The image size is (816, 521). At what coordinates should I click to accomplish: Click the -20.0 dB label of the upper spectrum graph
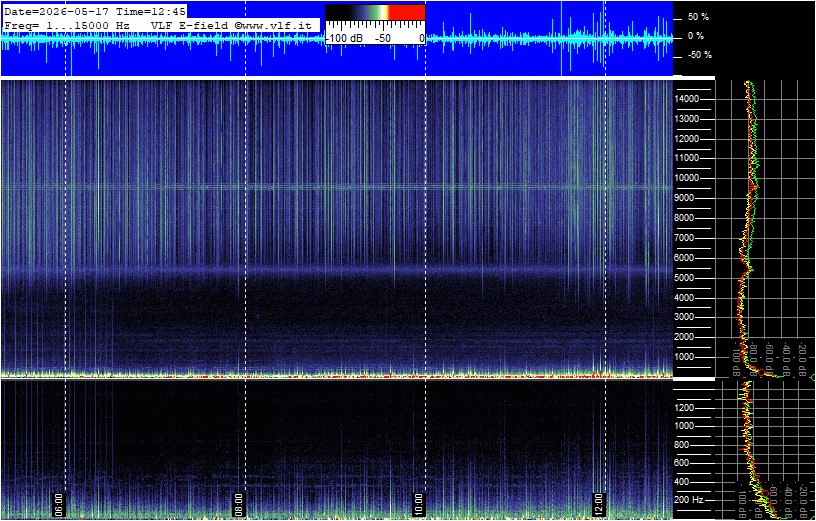(x=801, y=358)
